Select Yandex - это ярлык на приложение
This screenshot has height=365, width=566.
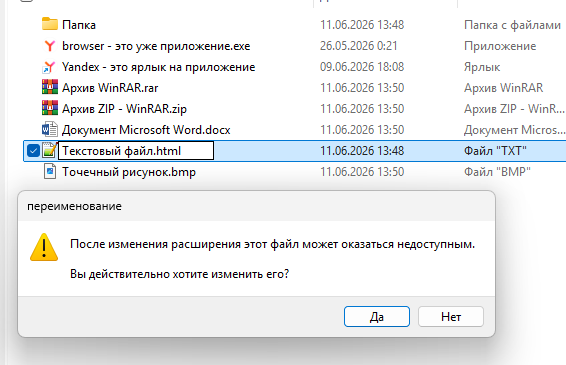click(x=158, y=67)
